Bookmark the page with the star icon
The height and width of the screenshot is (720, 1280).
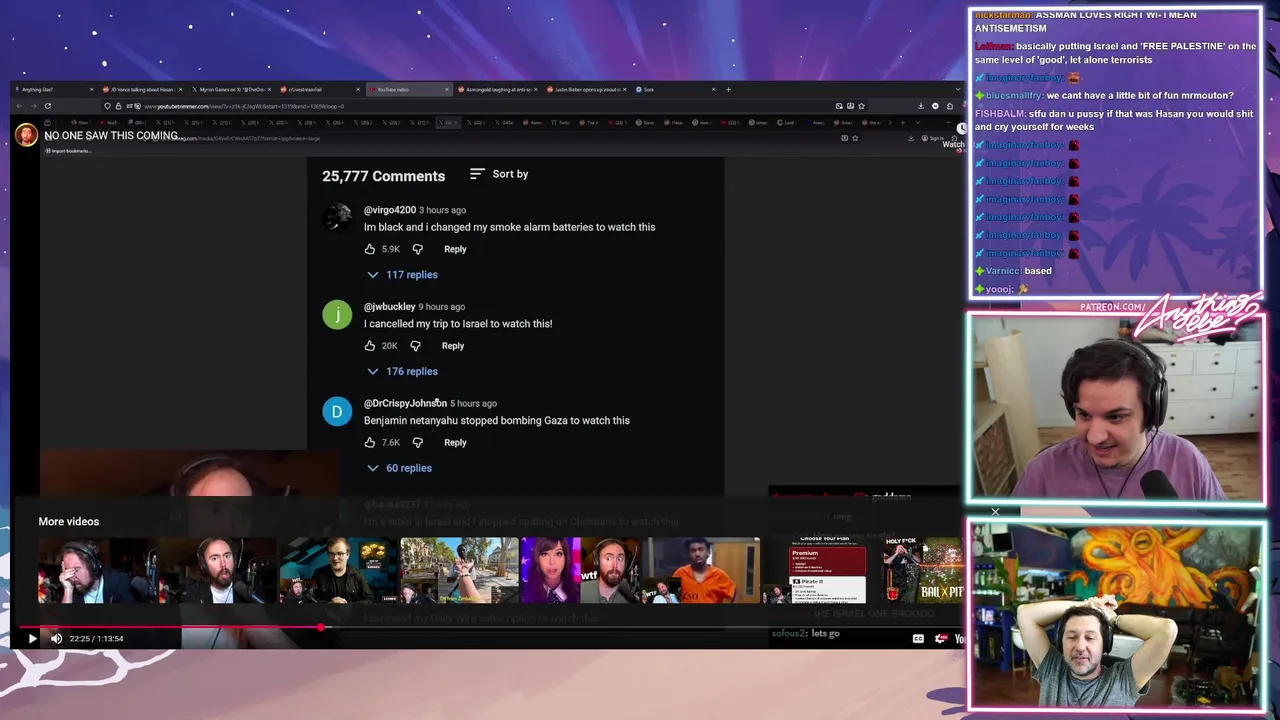point(862,106)
